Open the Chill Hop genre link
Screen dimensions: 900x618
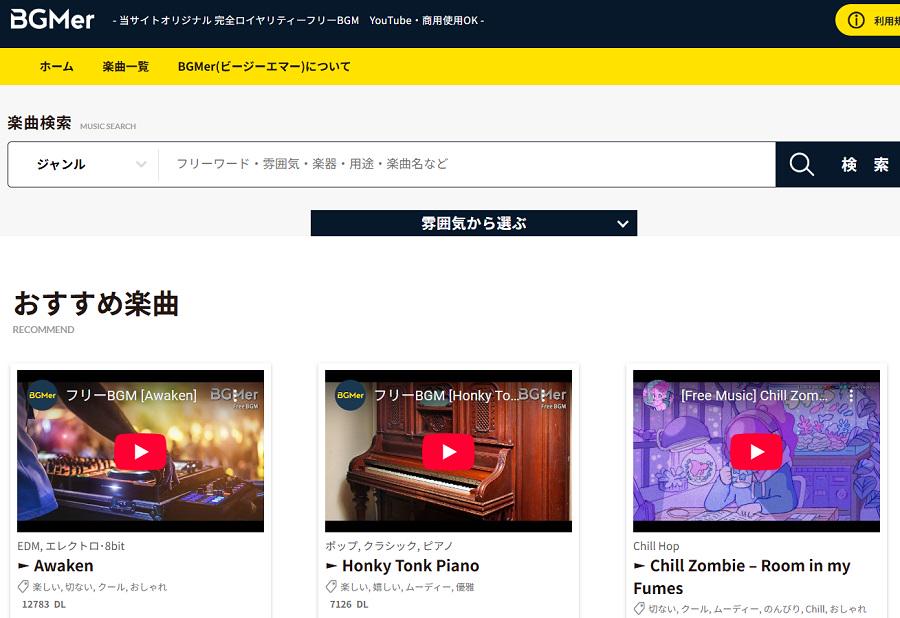click(x=654, y=546)
